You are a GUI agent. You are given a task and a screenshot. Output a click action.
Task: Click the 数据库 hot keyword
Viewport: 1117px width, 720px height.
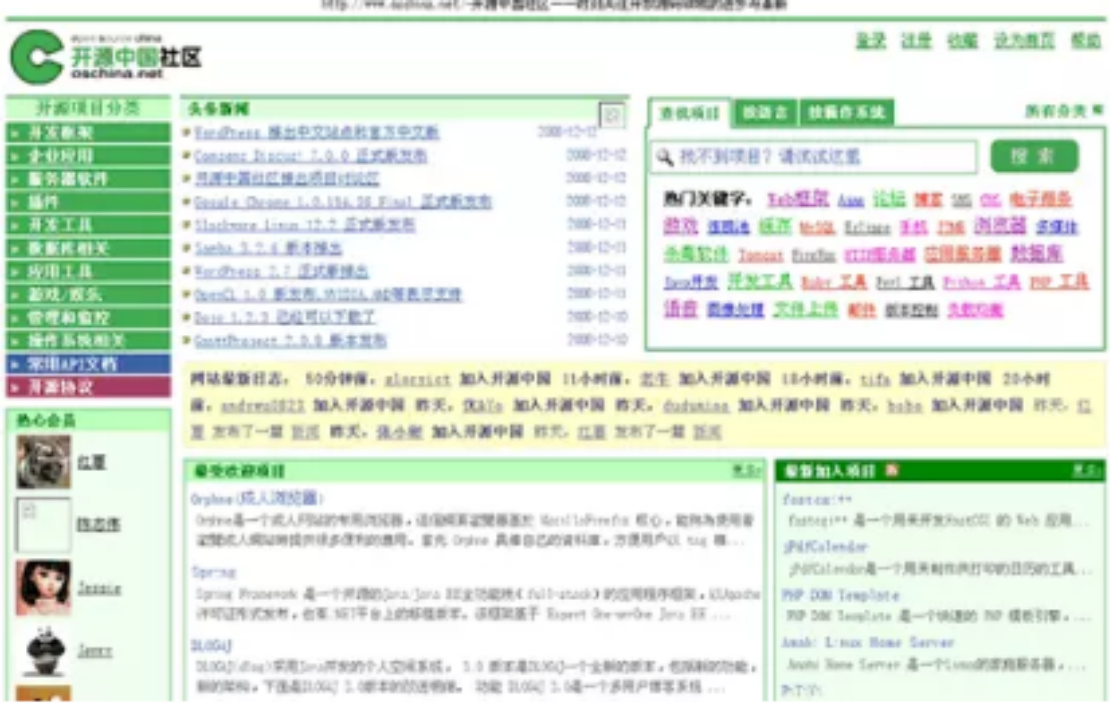pos(1037,254)
